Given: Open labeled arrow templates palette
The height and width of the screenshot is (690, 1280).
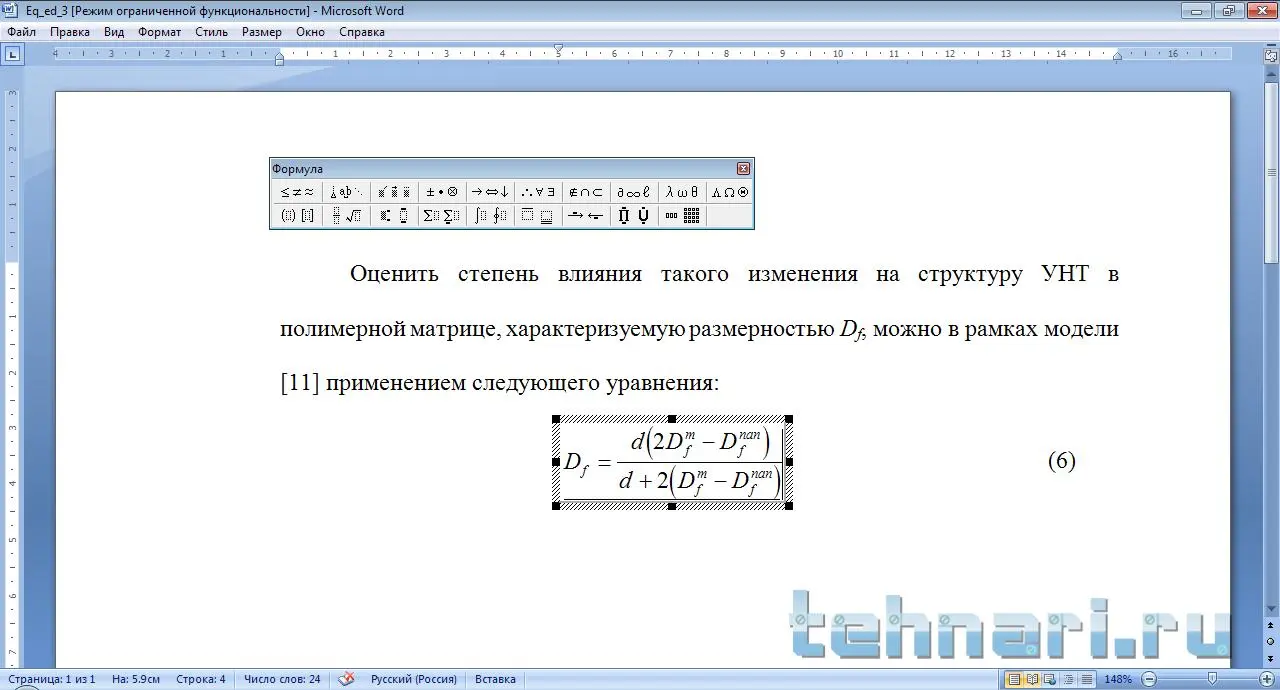Looking at the screenshot, I should (x=586, y=215).
